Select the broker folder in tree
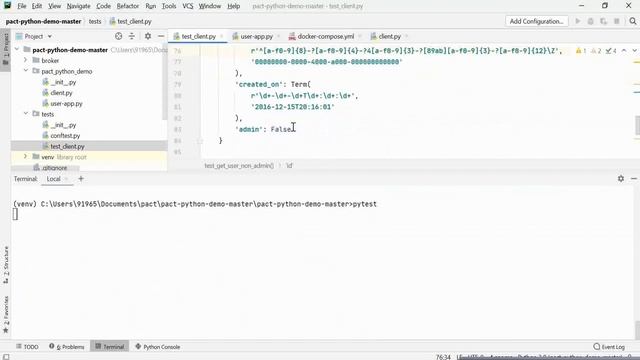640x360 pixels. [50, 60]
